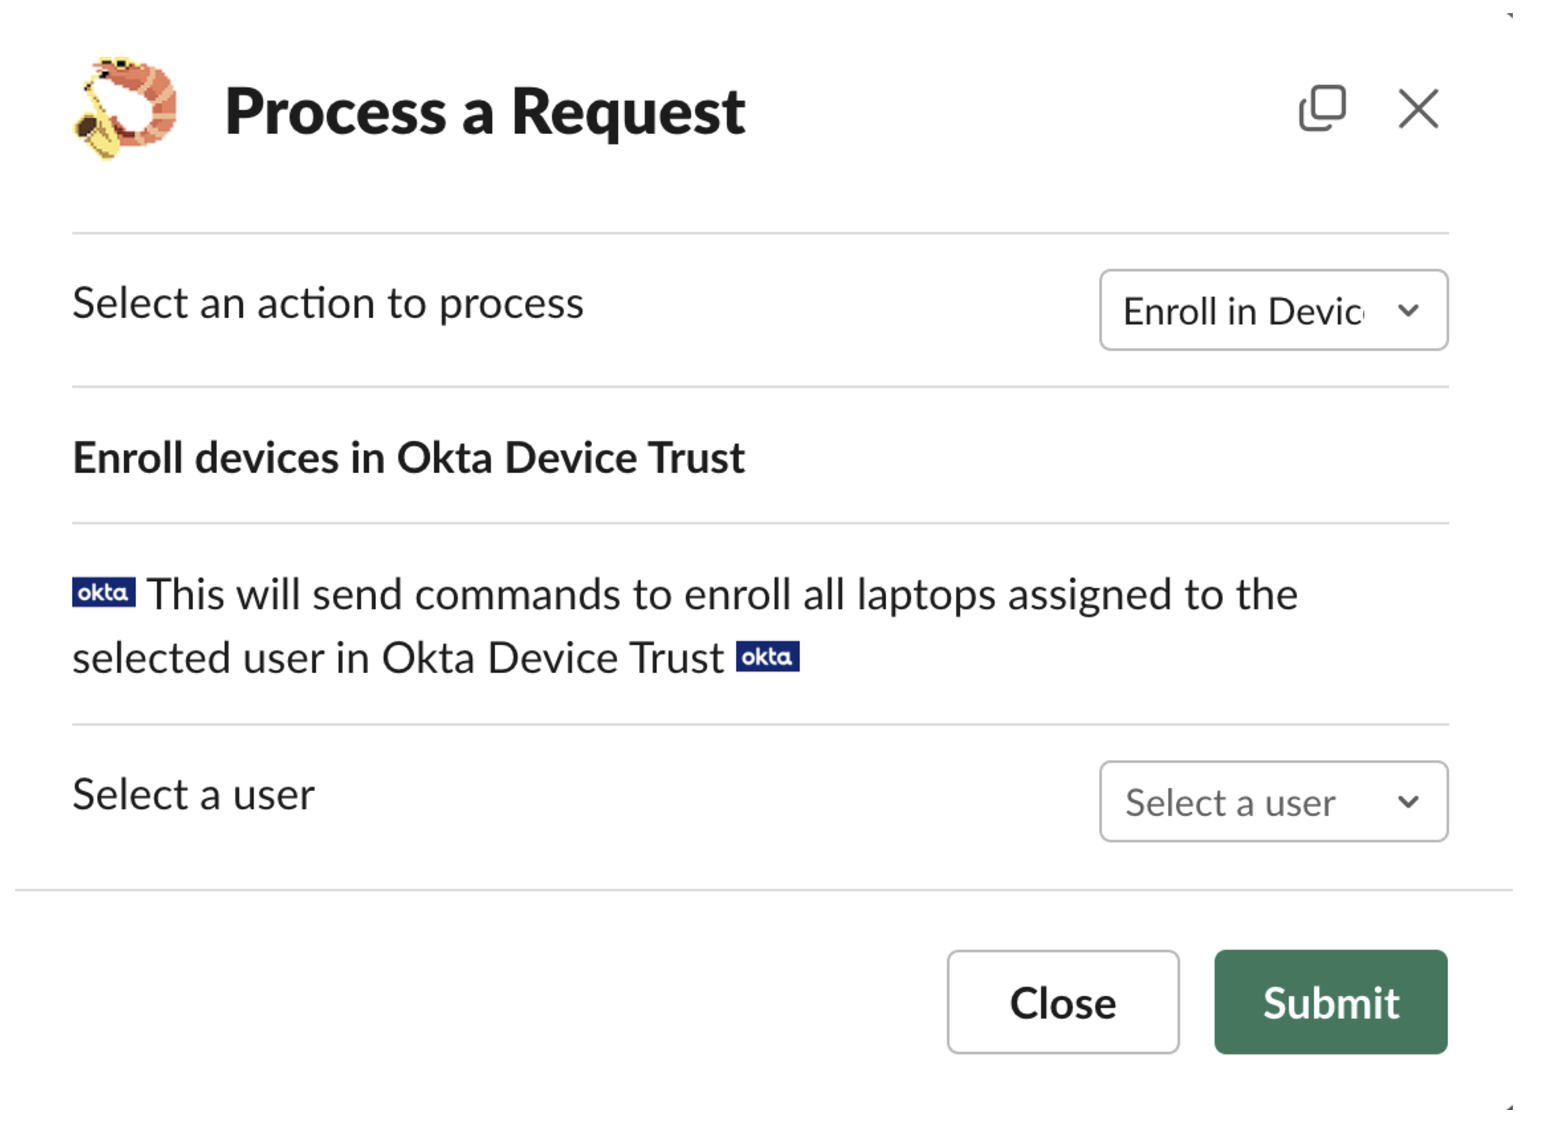
Task: Click the 'Enroll devices in Okta Device Trust' heading
Action: [x=408, y=458]
